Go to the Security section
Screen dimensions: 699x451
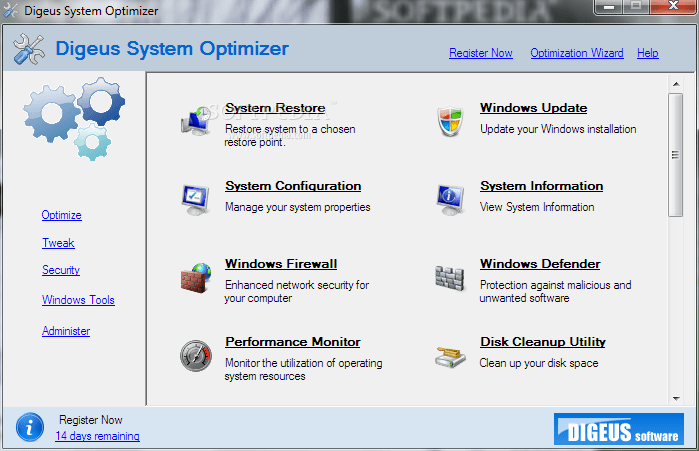(x=61, y=270)
